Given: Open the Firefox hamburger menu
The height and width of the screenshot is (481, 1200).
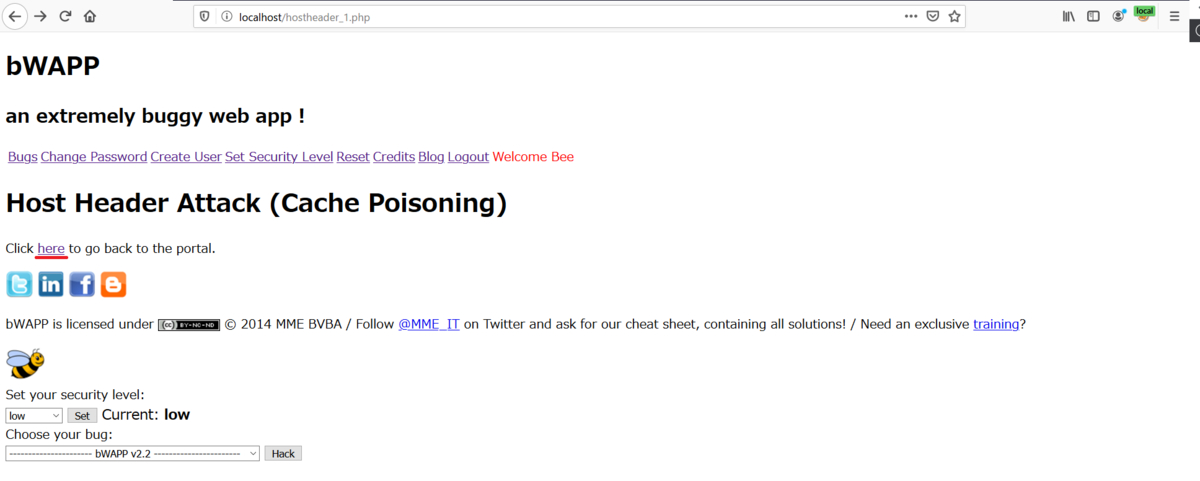Looking at the screenshot, I should pos(1174,16).
